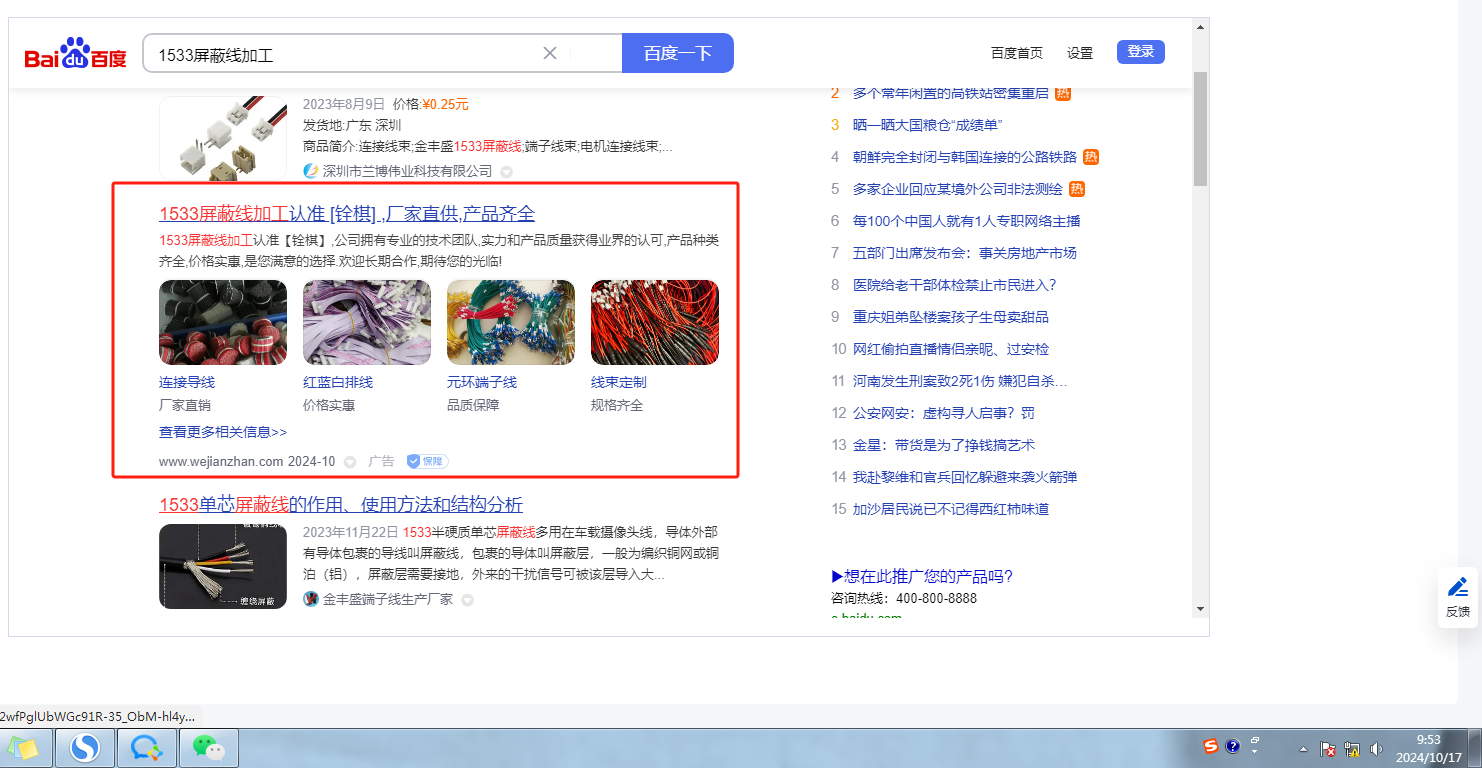Image resolution: width=1482 pixels, height=768 pixels.
Task: Click the 深圳市兰博伟业科技有限公司 source link
Action: point(408,171)
